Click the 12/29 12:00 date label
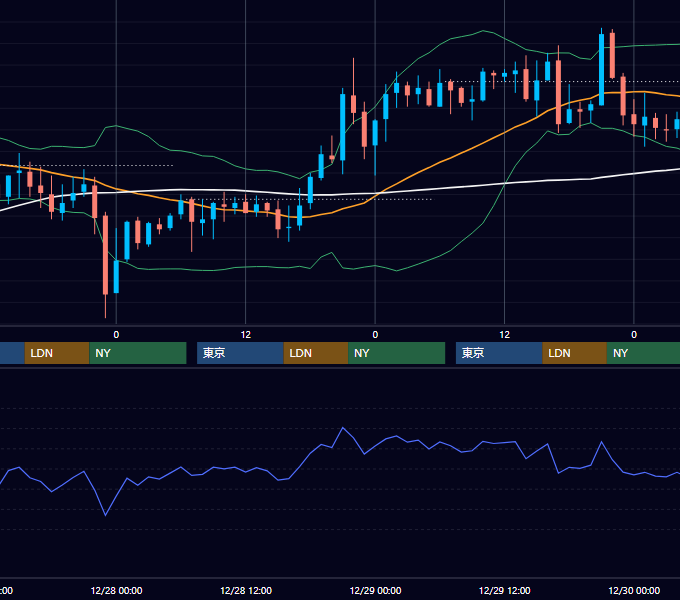Screen dimensions: 680x600 (x=504, y=590)
